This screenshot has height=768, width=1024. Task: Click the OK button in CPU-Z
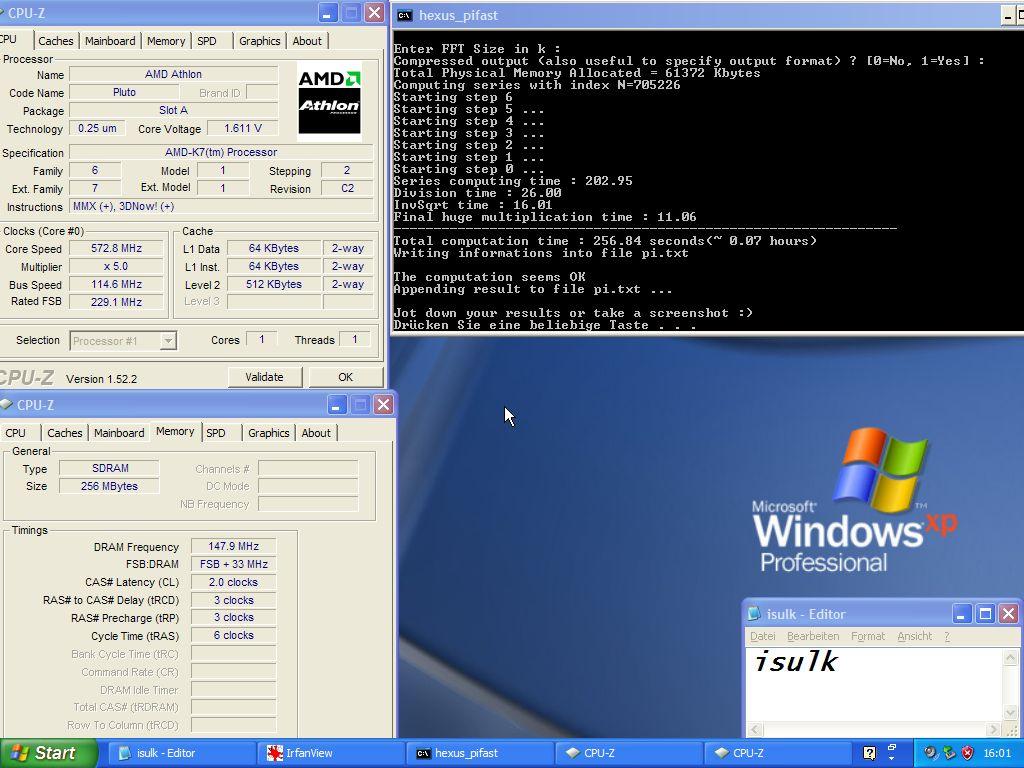point(345,377)
